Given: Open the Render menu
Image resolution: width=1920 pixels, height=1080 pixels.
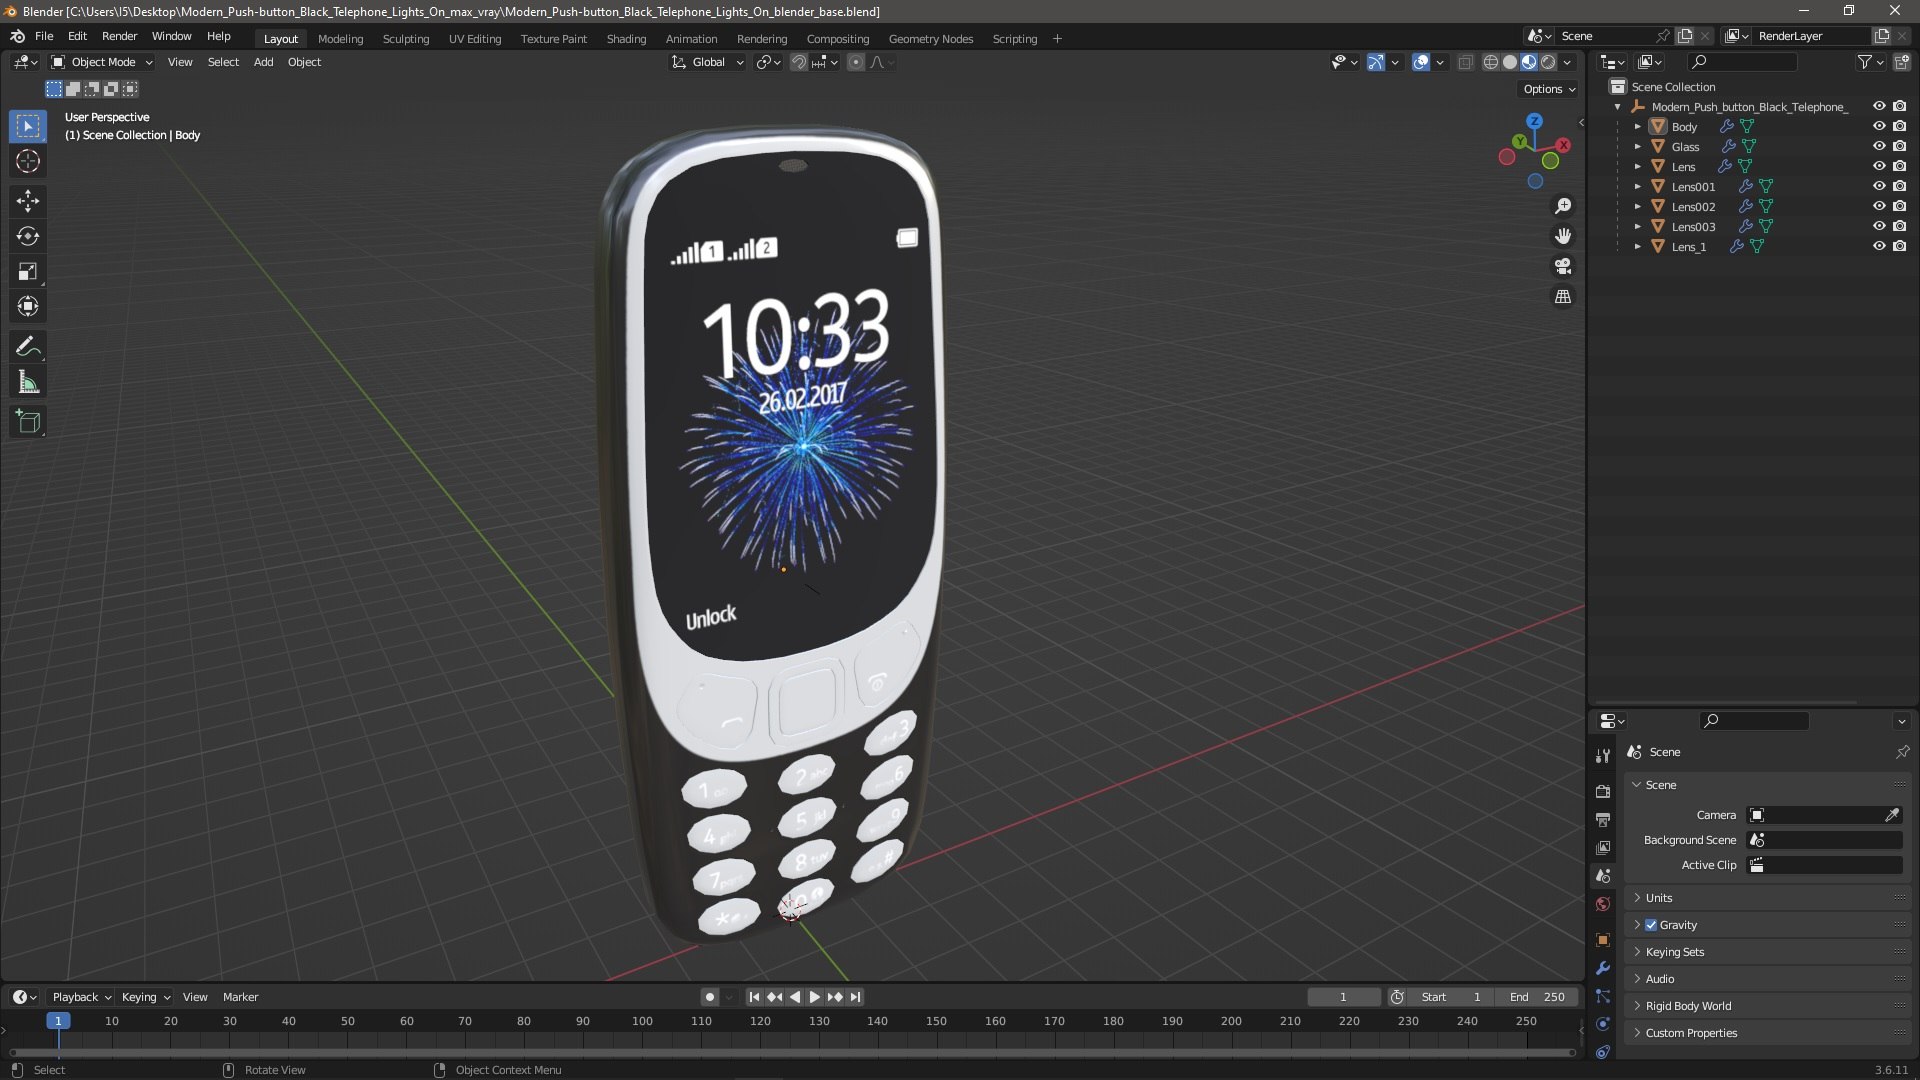Looking at the screenshot, I should 119,36.
